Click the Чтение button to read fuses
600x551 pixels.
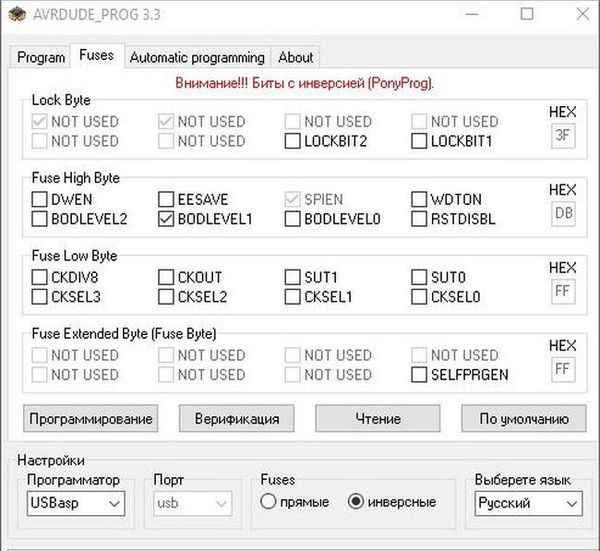point(377,418)
